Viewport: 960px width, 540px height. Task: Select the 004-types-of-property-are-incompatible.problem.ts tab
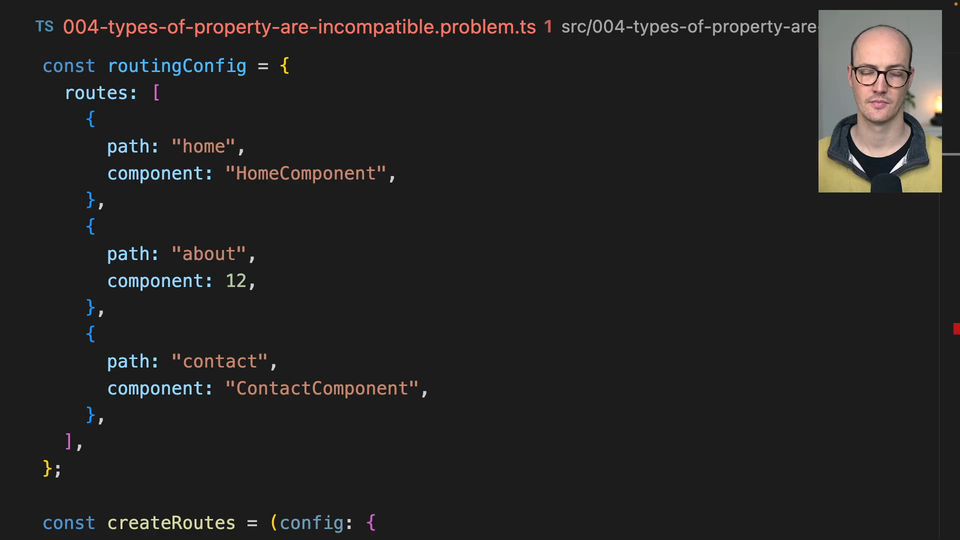click(x=300, y=27)
